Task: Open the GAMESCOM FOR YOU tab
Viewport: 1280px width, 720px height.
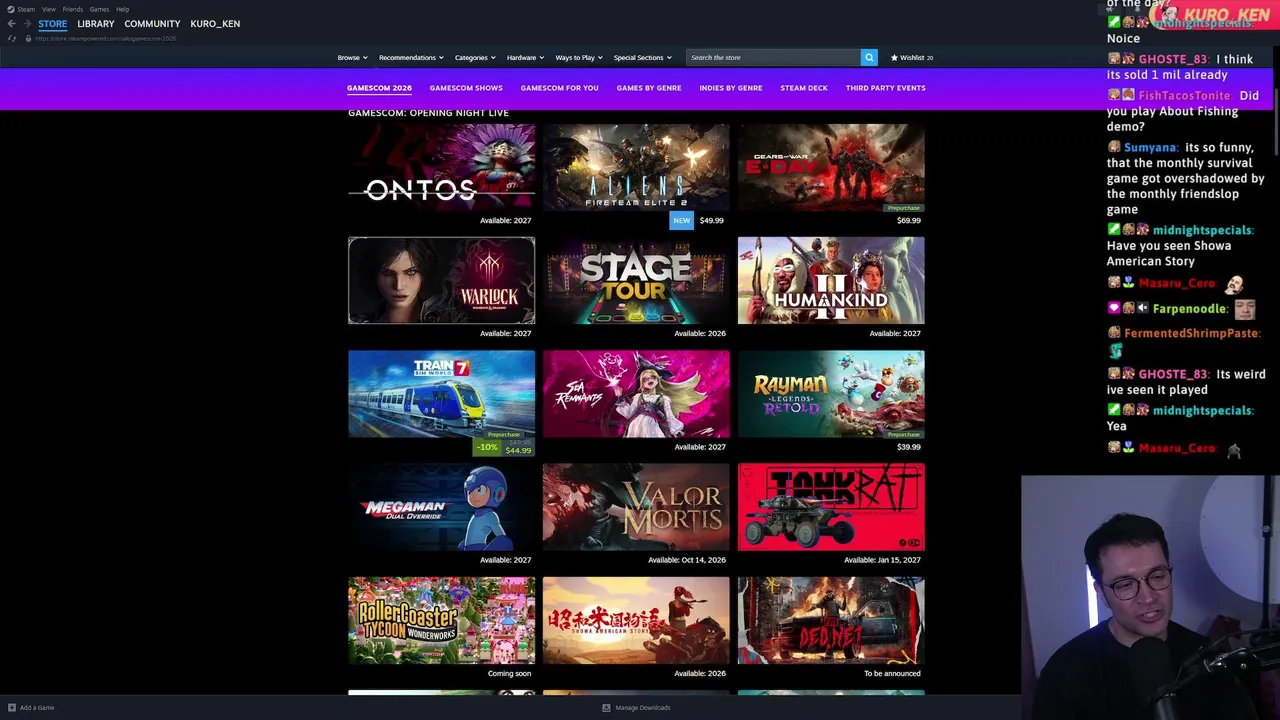Action: (x=559, y=88)
